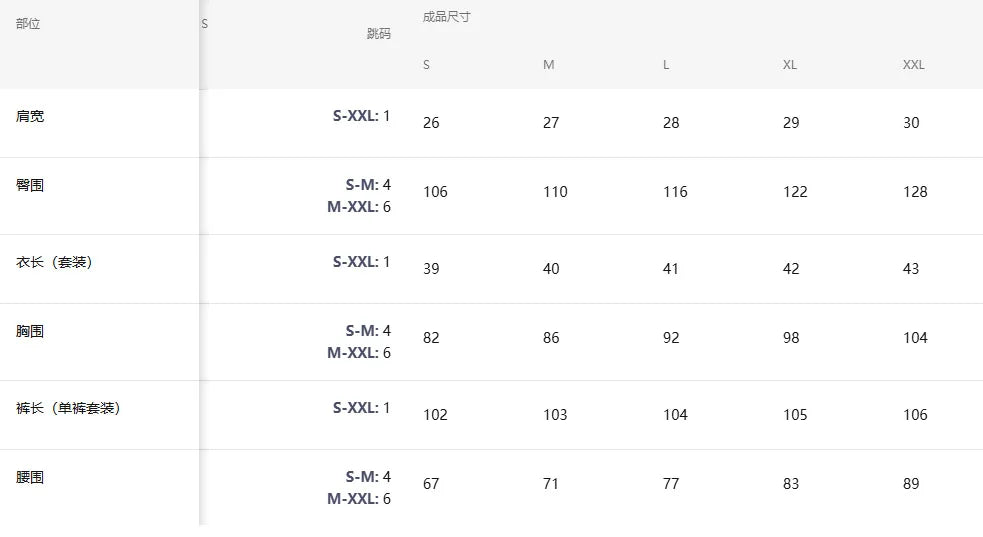Click the 臀围 XXL value 128
The height and width of the screenshot is (537, 983).
click(915, 192)
